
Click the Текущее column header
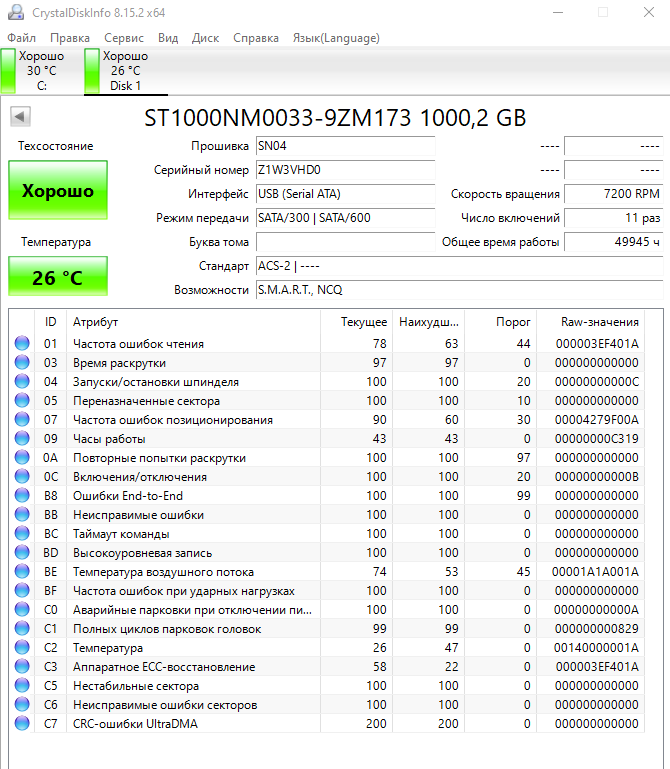[x=357, y=322]
